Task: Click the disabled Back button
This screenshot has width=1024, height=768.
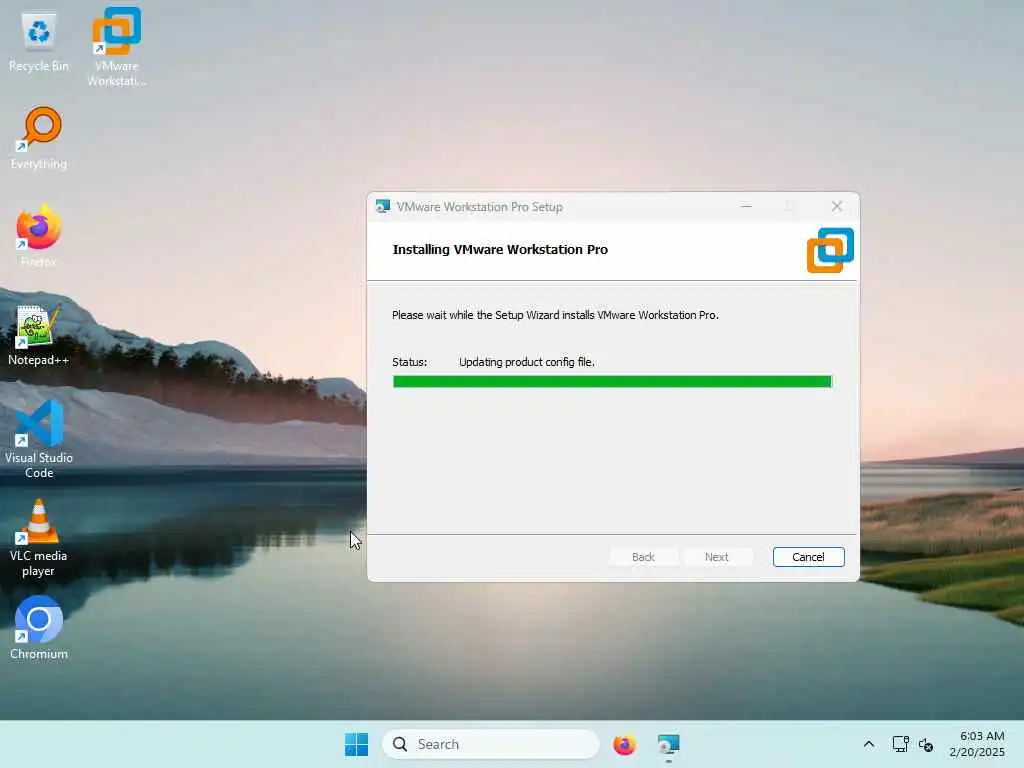Action: tap(643, 557)
